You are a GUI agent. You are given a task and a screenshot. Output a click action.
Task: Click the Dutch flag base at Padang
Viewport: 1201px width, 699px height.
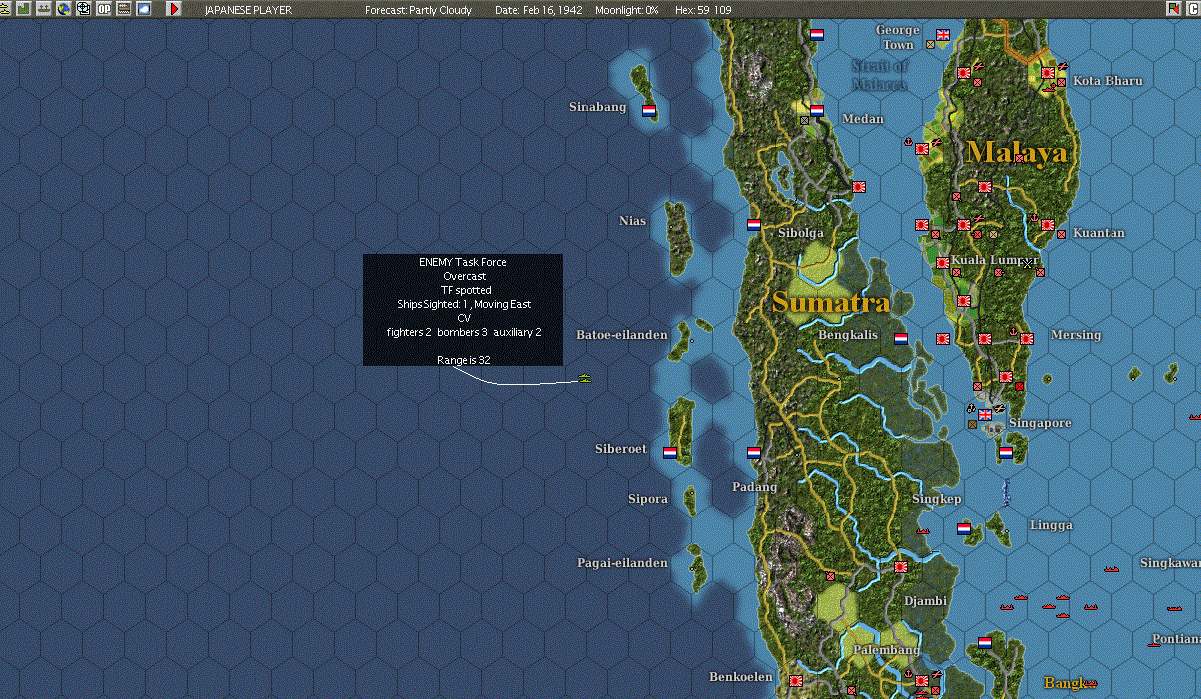[x=754, y=452]
